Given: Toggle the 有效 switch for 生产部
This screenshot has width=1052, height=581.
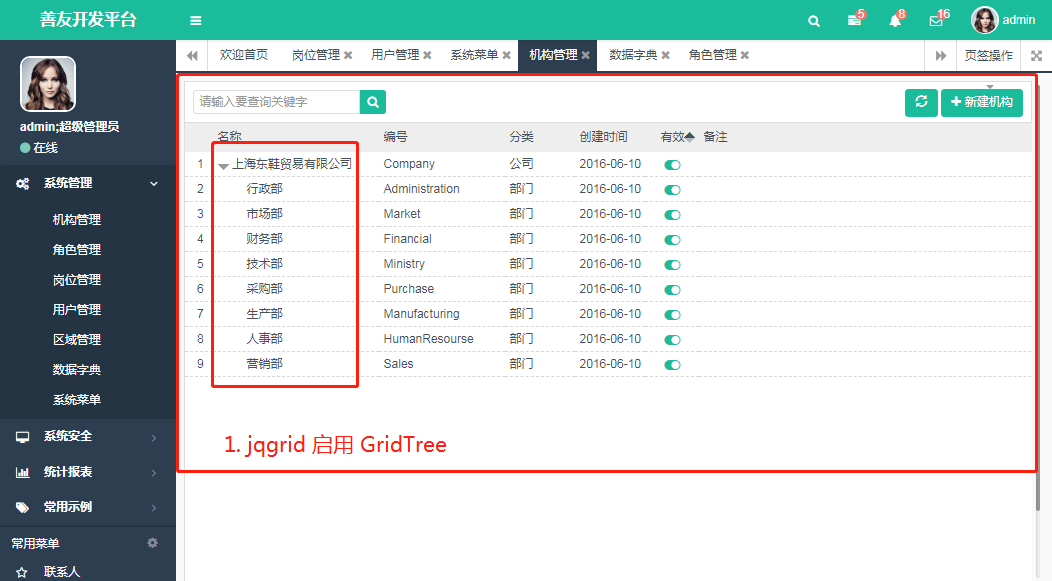Looking at the screenshot, I should click(x=672, y=315).
